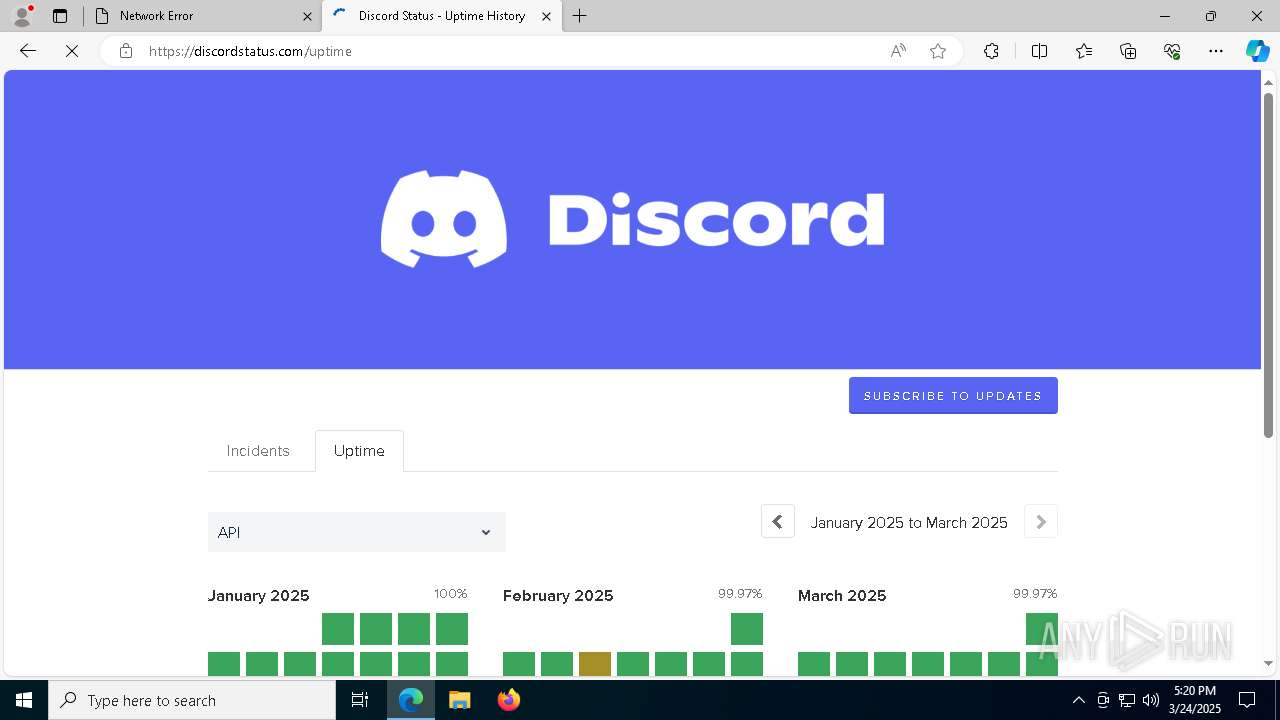Screen dimensions: 1280x720
Task: Go back to the previous page
Action: (28, 51)
